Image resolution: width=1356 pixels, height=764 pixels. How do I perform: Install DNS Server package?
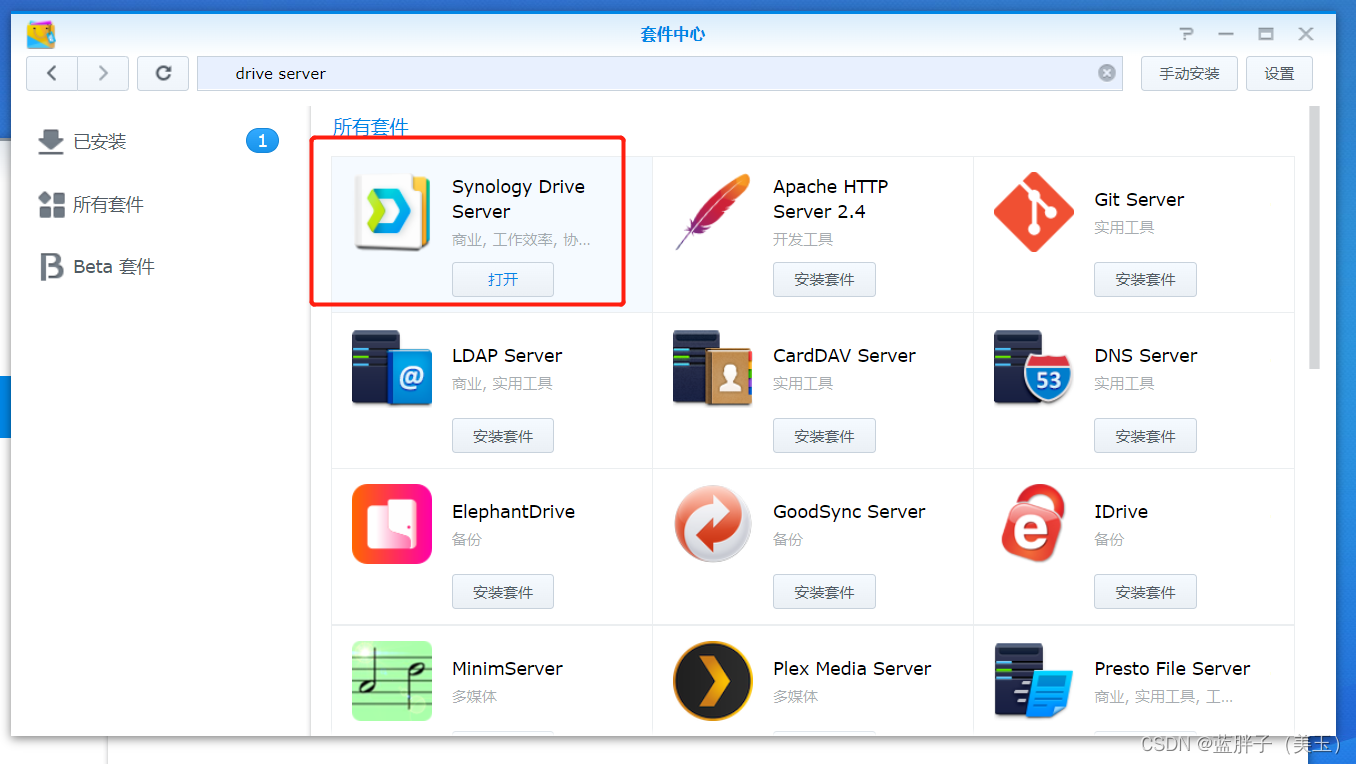[1145, 436]
